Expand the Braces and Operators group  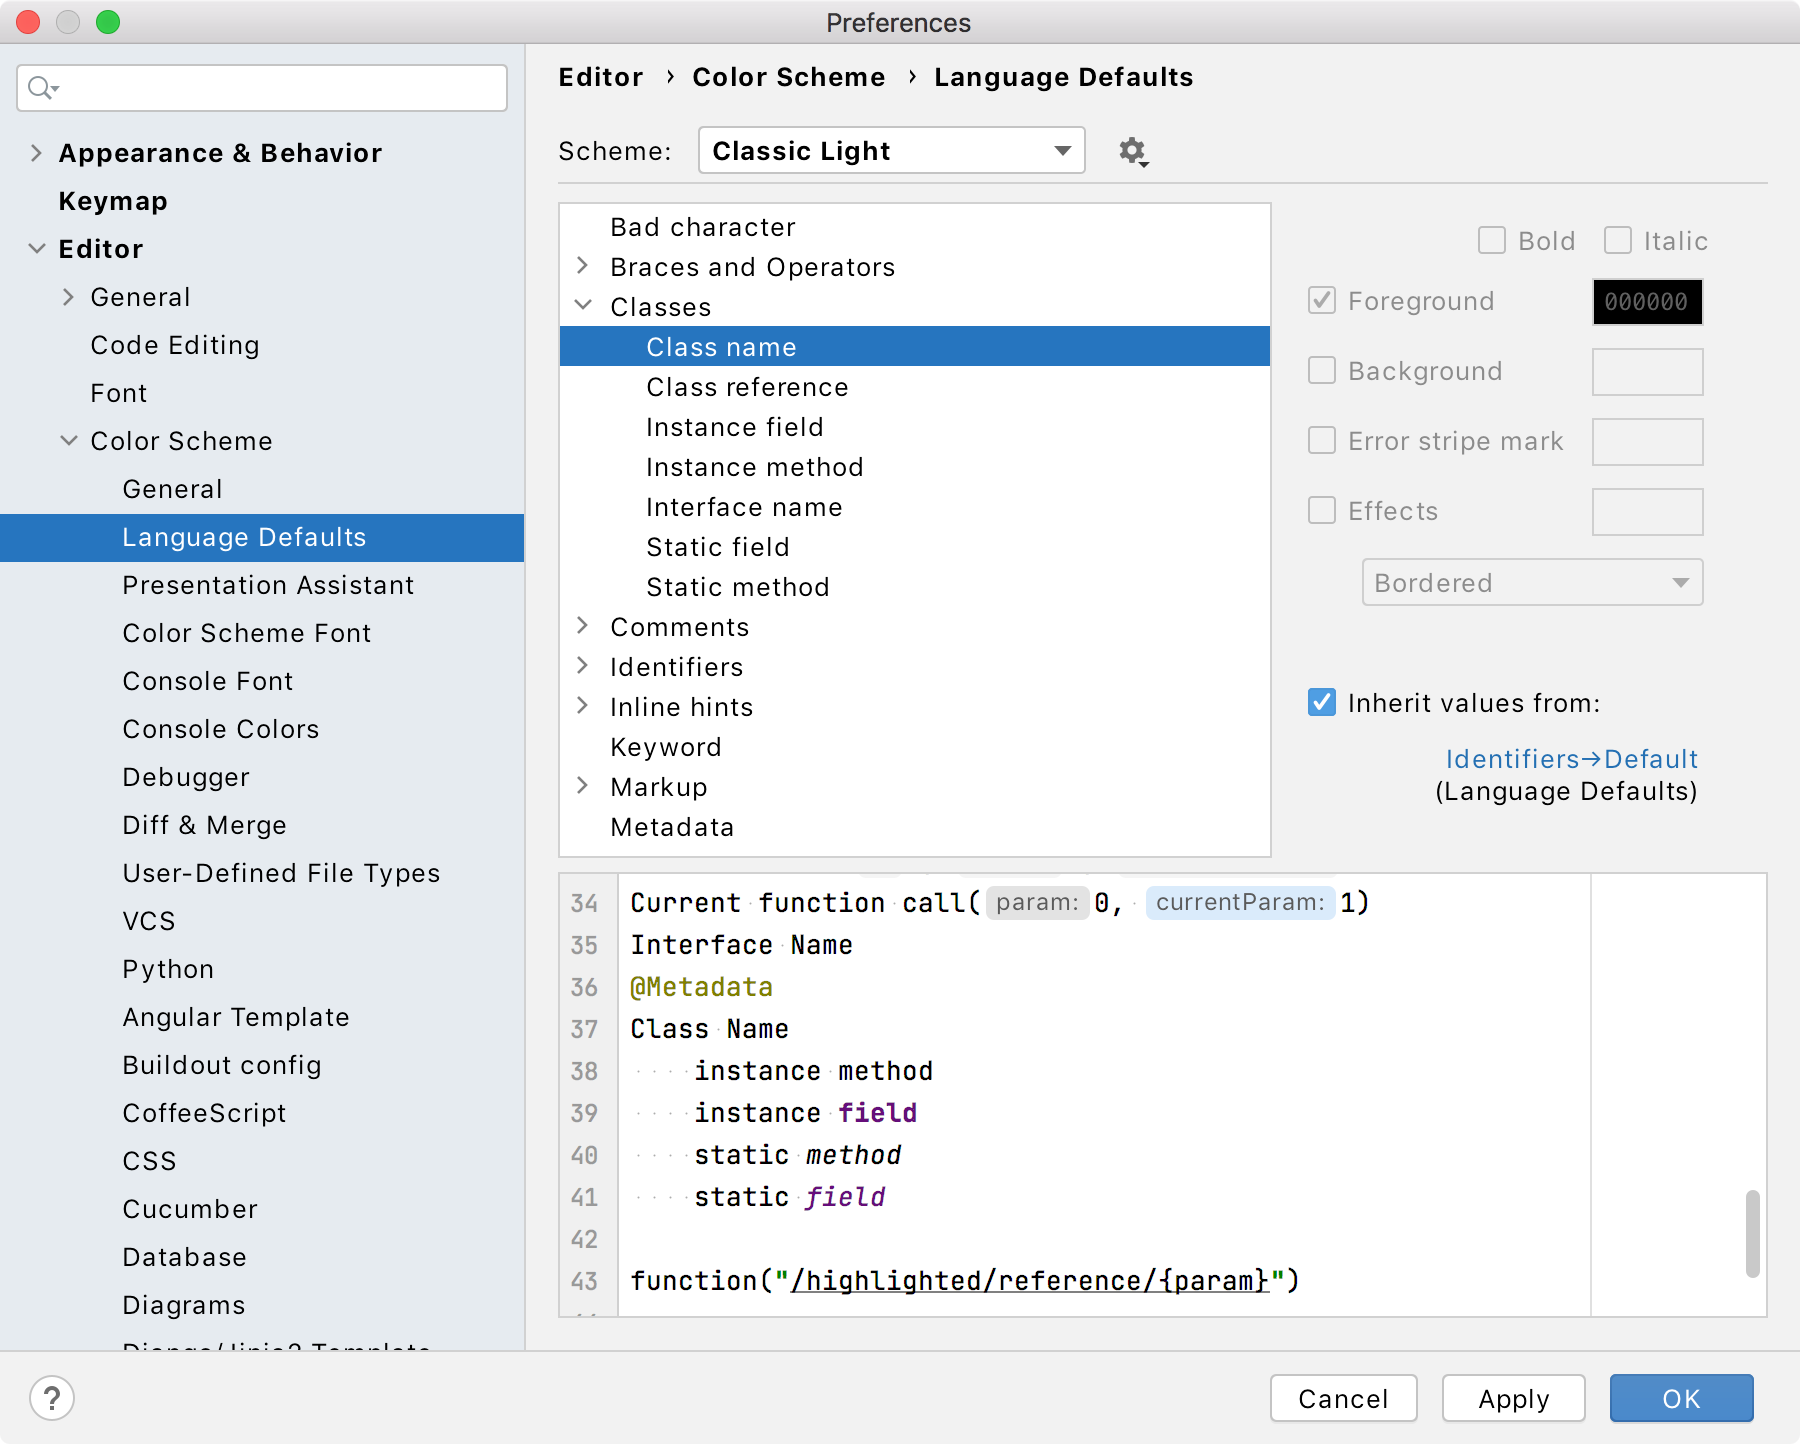(583, 266)
